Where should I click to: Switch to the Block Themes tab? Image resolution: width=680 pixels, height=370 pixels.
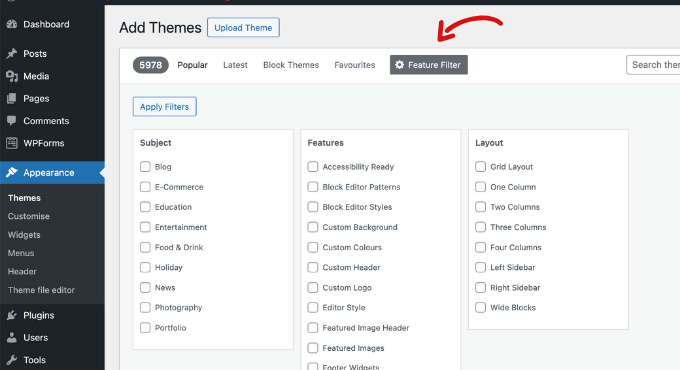coord(291,65)
